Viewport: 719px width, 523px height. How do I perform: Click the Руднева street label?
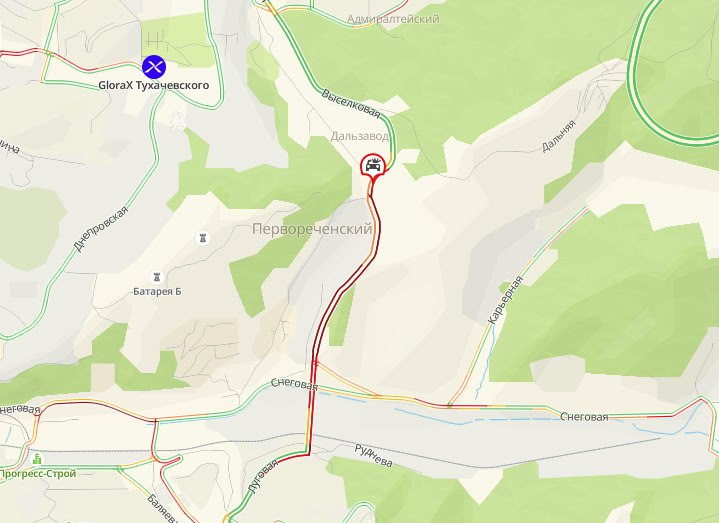[x=374, y=456]
